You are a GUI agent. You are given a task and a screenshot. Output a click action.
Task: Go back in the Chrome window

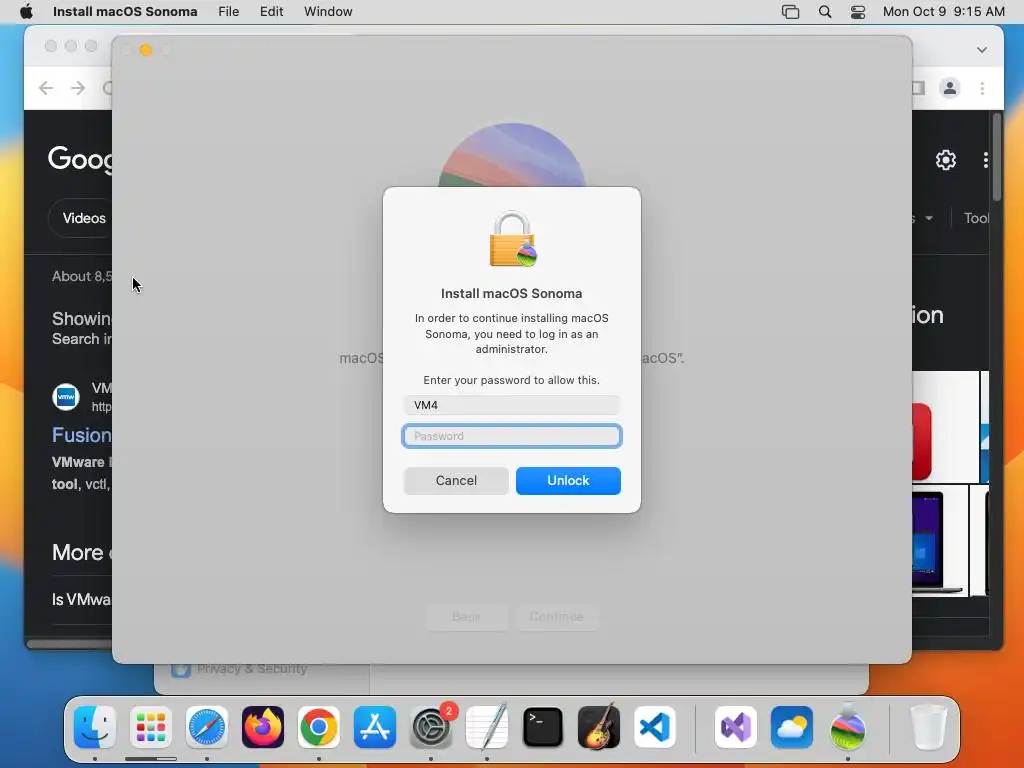tap(46, 88)
